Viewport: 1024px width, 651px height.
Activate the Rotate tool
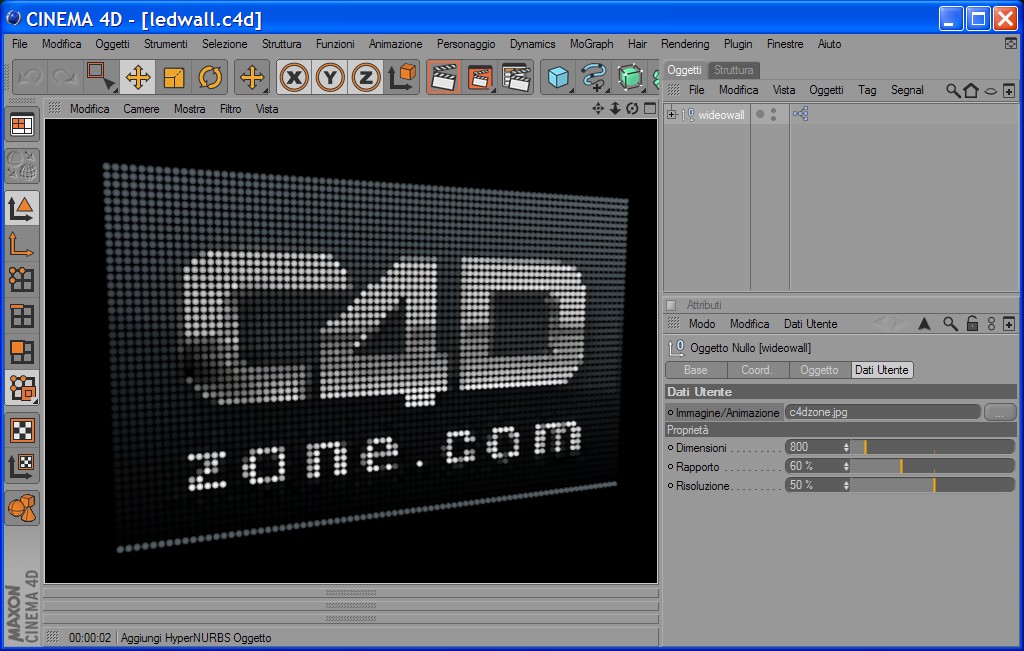coord(210,78)
